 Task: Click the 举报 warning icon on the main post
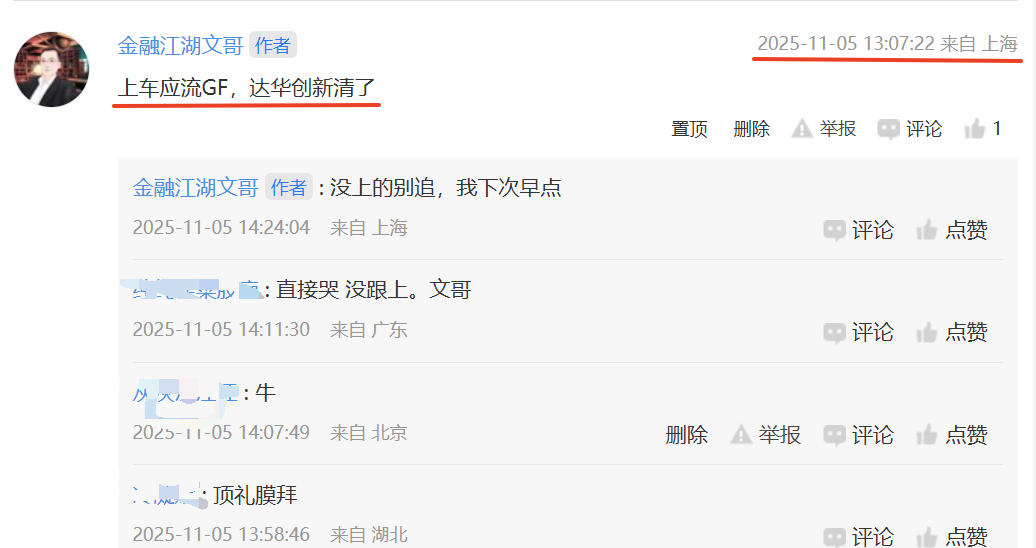[x=801, y=128]
